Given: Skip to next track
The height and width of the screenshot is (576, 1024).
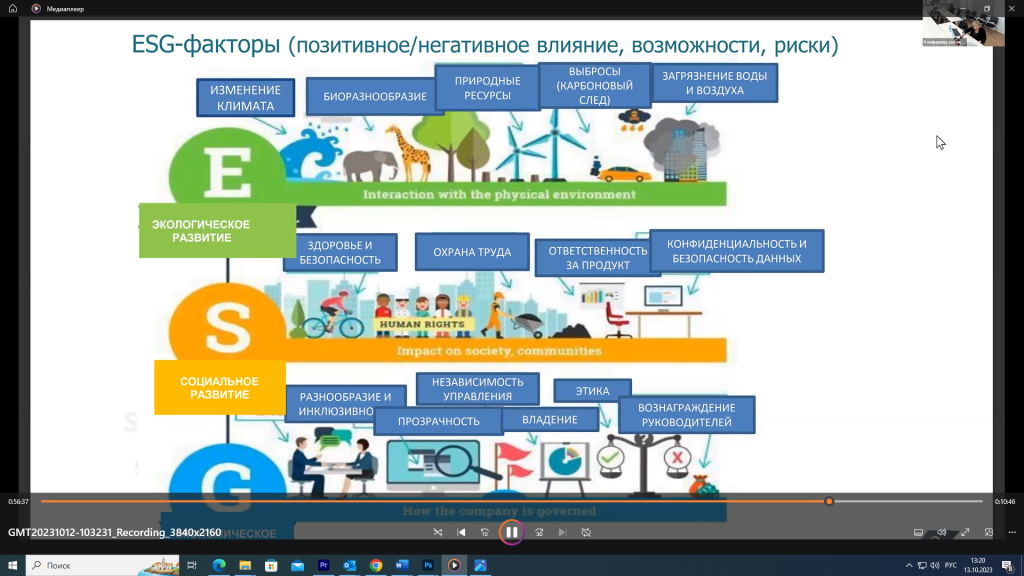Looking at the screenshot, I should [562, 532].
